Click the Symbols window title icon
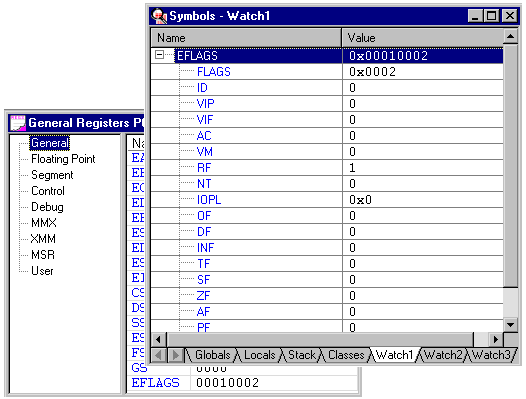Viewport: 526px width, 399px height. [159, 16]
